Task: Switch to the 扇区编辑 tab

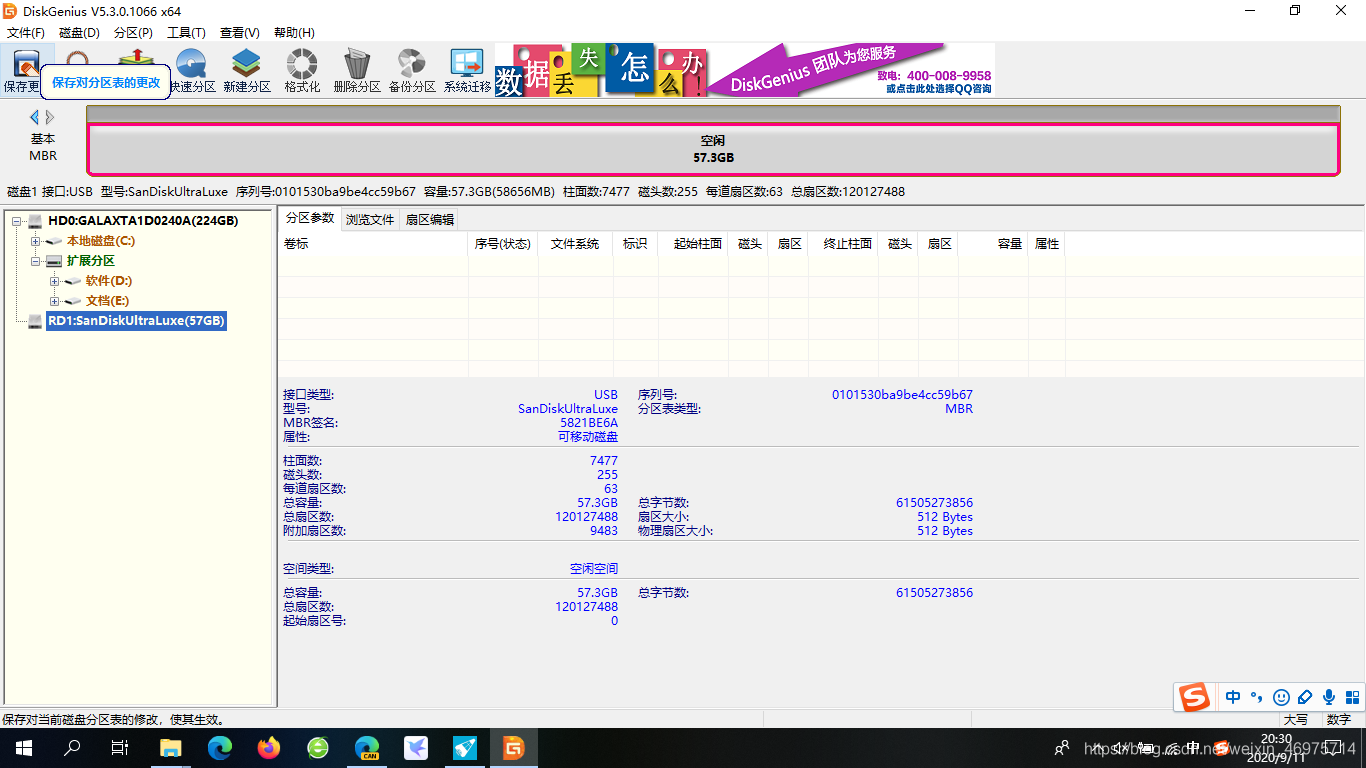Action: tap(429, 220)
